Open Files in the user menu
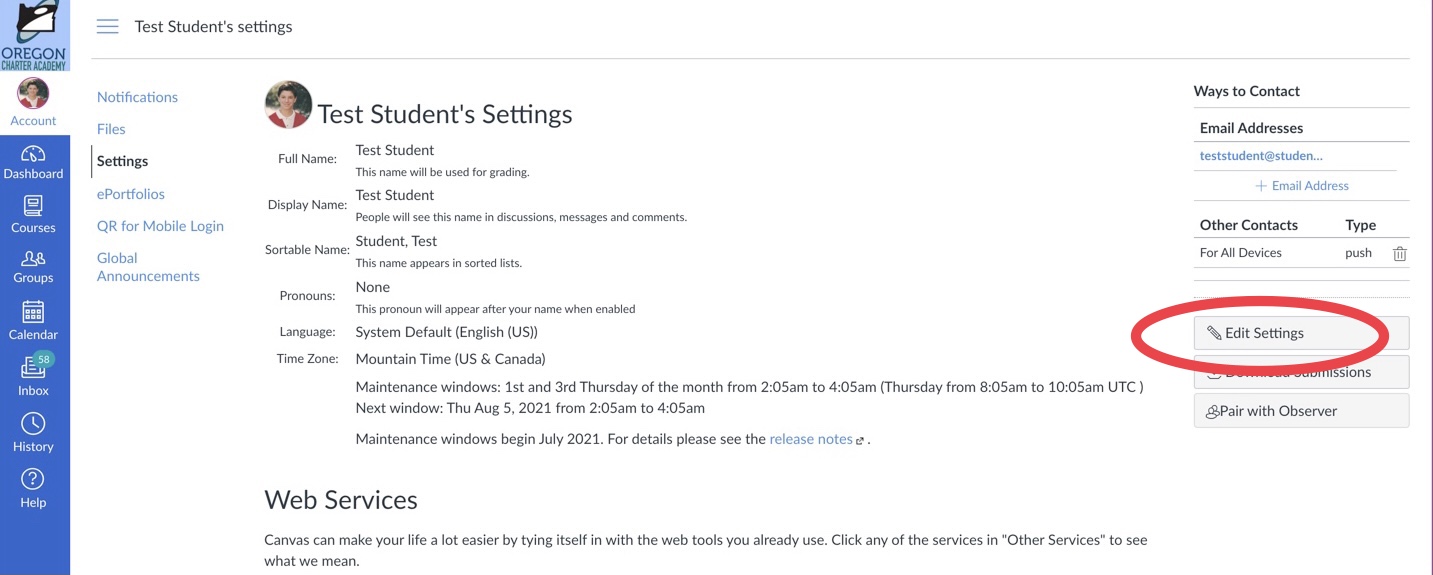This screenshot has width=1433, height=575. pos(111,129)
